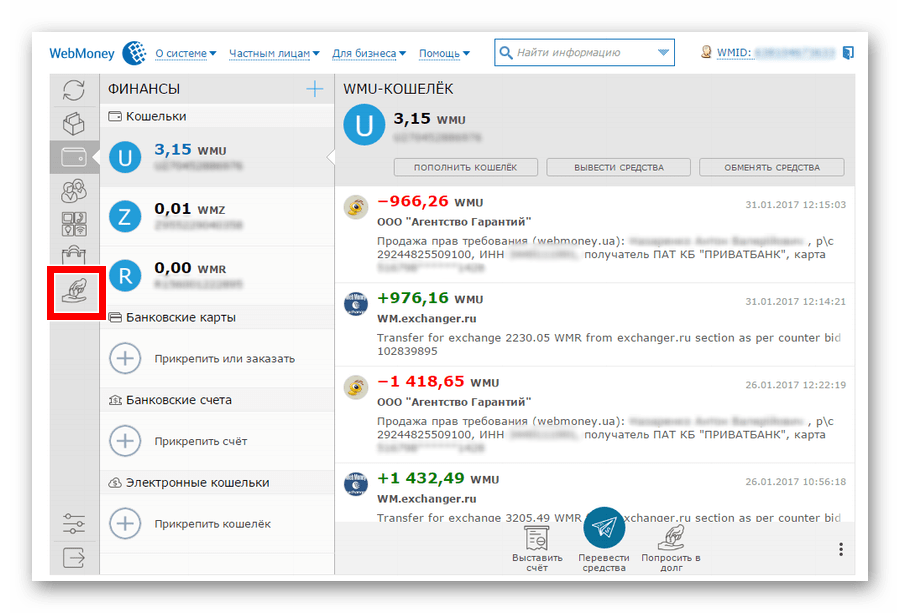Click the 'ОБМЕНЯТЬ СРЕДСТВА' button
The height and width of the screenshot is (613, 900).
(x=771, y=167)
